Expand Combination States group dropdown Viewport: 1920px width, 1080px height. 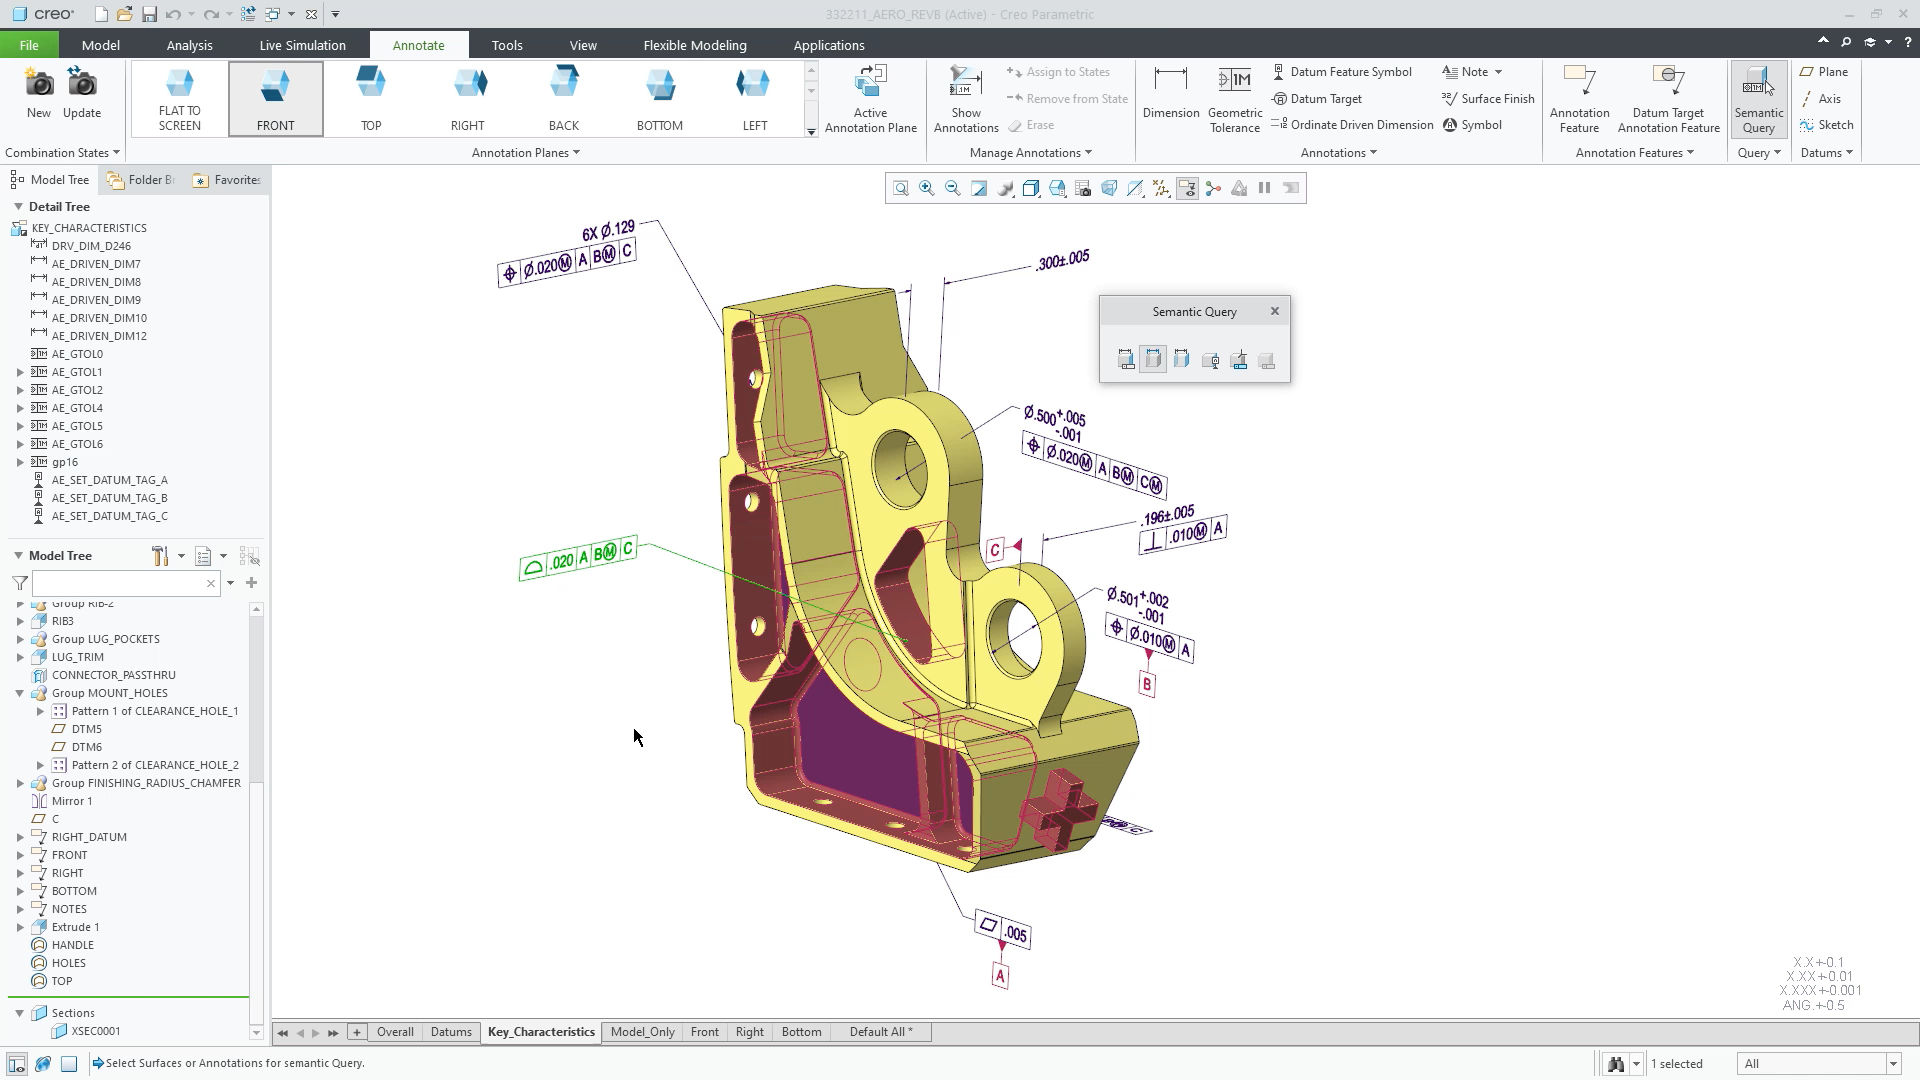point(62,153)
